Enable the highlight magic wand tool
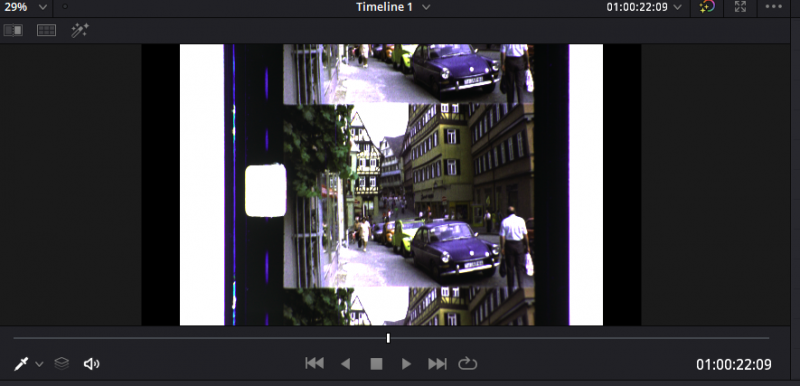 (80, 31)
